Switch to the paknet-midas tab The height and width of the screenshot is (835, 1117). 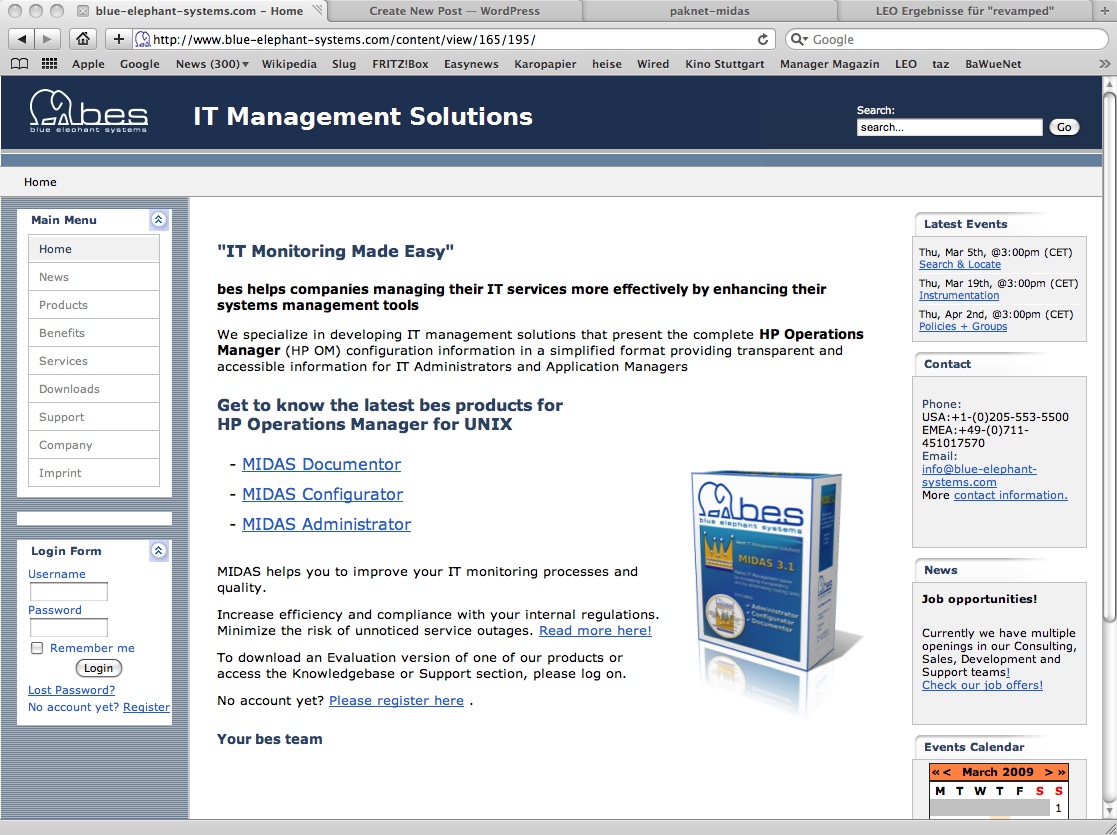pos(710,11)
